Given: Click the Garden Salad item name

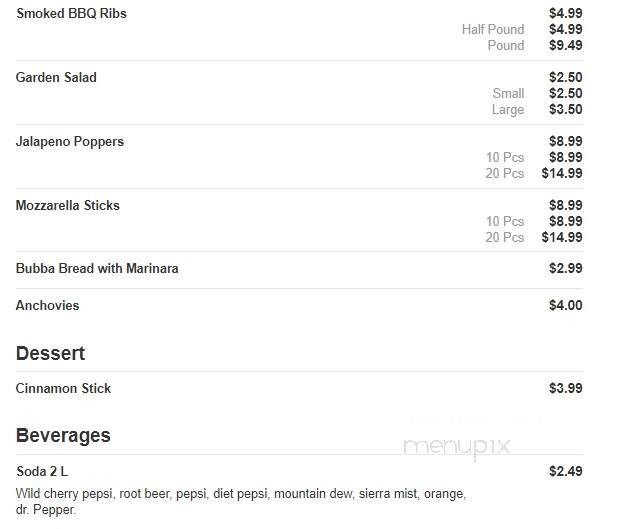Looking at the screenshot, I should click(x=56, y=77).
